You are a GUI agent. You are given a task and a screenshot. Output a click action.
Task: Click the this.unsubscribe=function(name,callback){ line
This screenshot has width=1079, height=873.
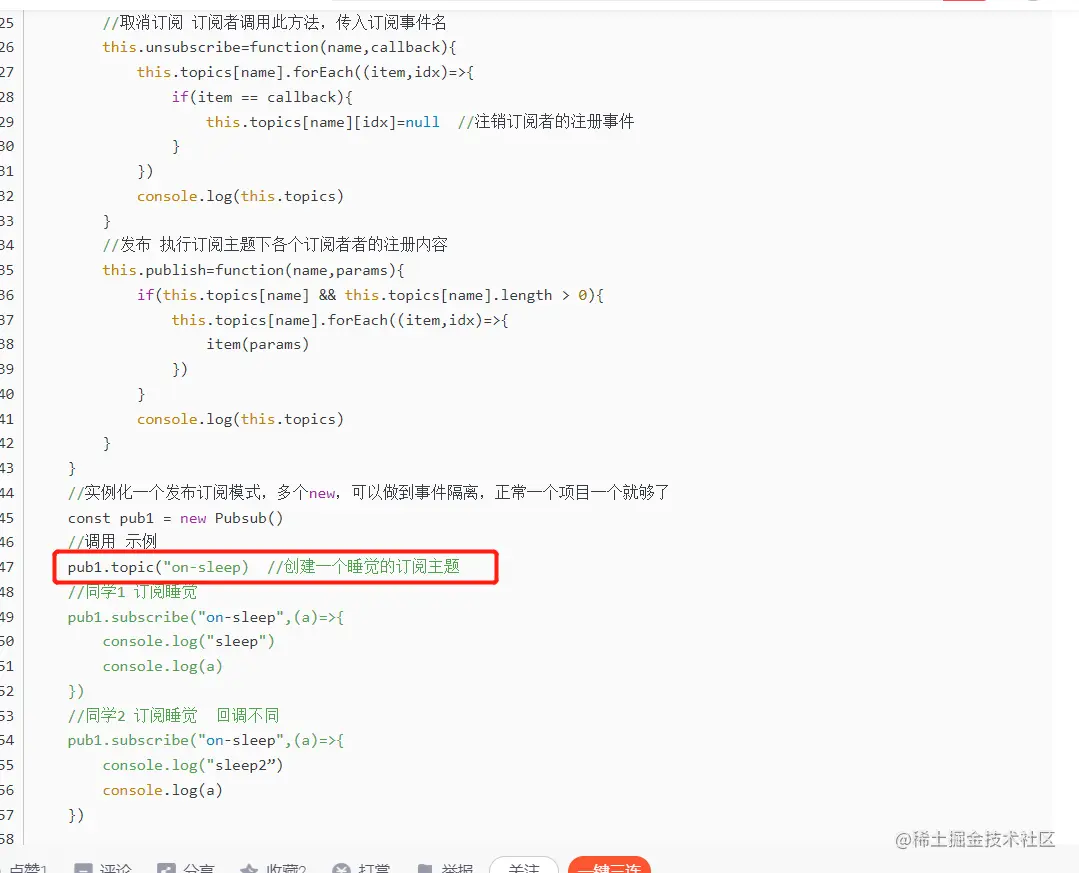pyautogui.click(x=279, y=47)
